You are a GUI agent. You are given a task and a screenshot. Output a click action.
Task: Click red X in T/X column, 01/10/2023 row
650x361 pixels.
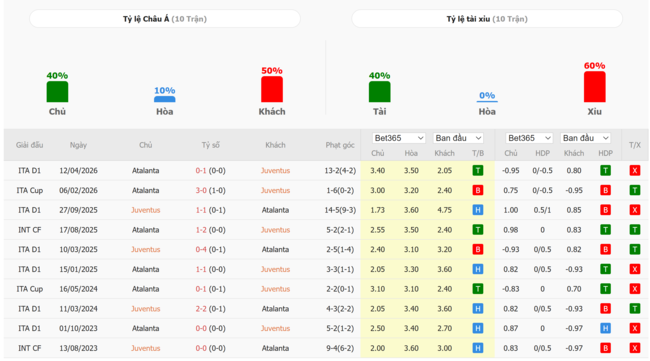[x=635, y=328]
